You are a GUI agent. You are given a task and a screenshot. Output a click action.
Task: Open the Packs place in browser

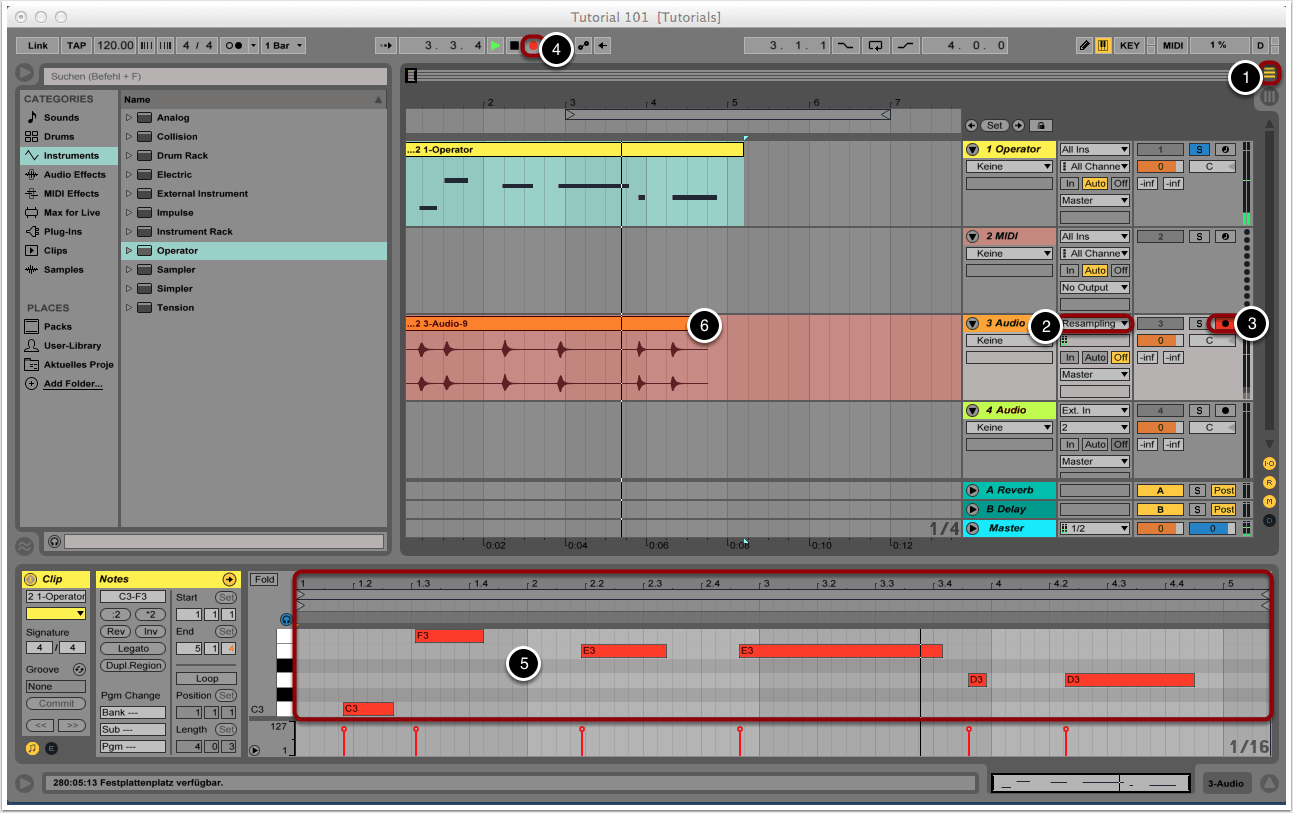coord(57,327)
